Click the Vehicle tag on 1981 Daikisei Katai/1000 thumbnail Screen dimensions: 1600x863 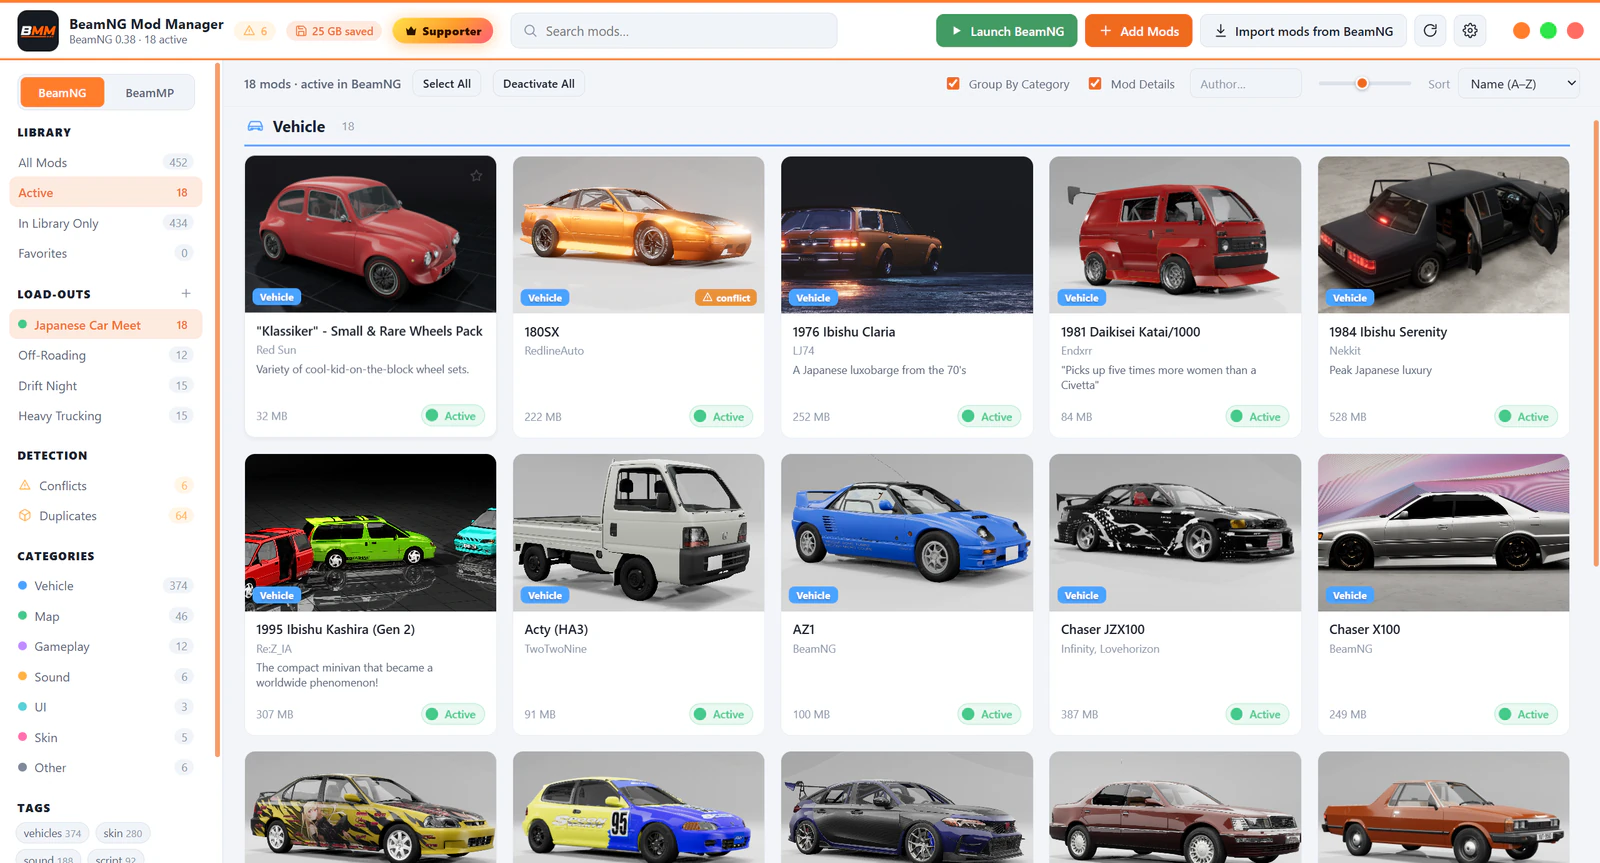point(1081,298)
